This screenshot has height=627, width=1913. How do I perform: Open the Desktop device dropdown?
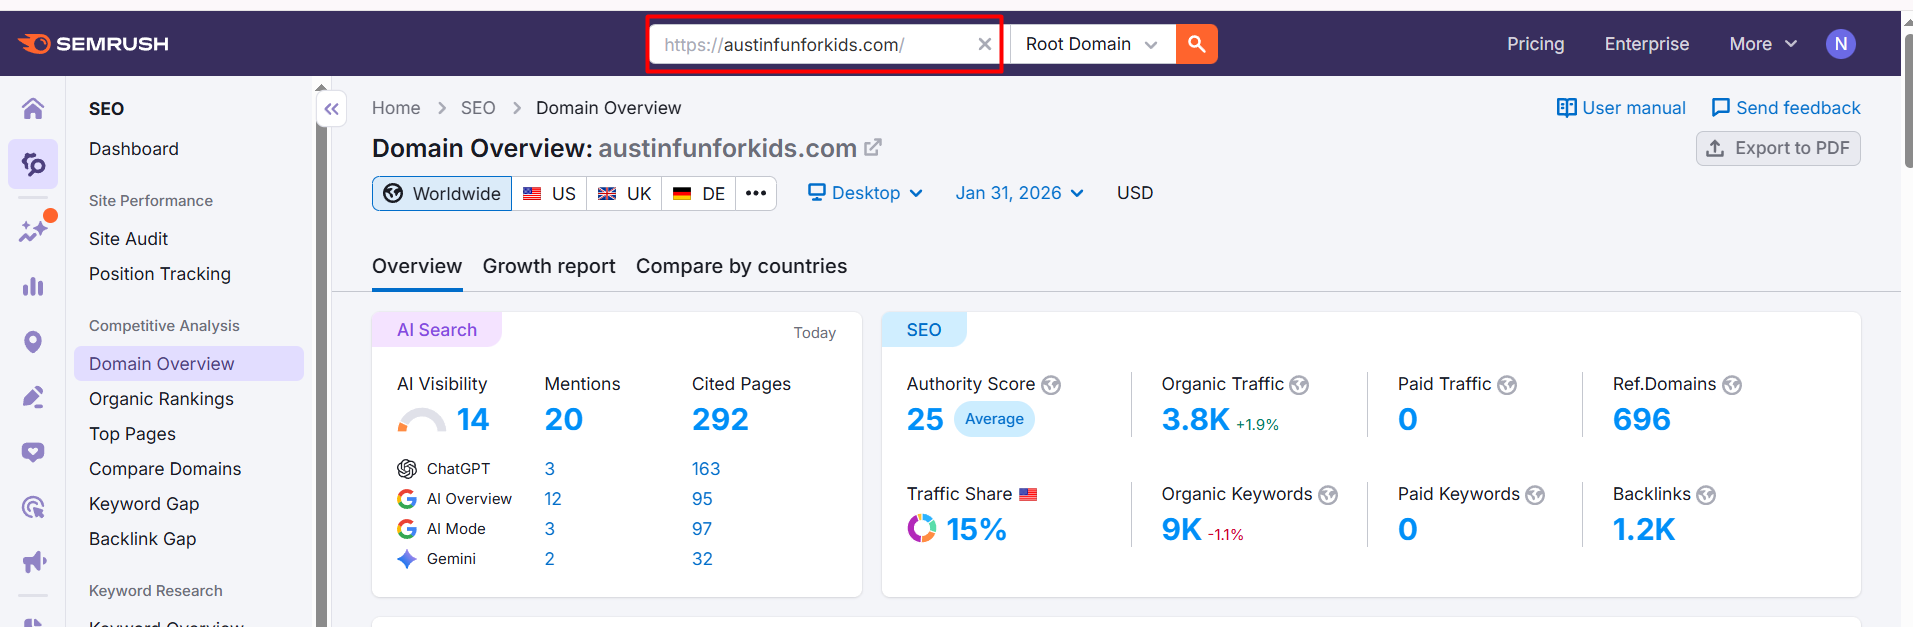pyautogui.click(x=865, y=193)
